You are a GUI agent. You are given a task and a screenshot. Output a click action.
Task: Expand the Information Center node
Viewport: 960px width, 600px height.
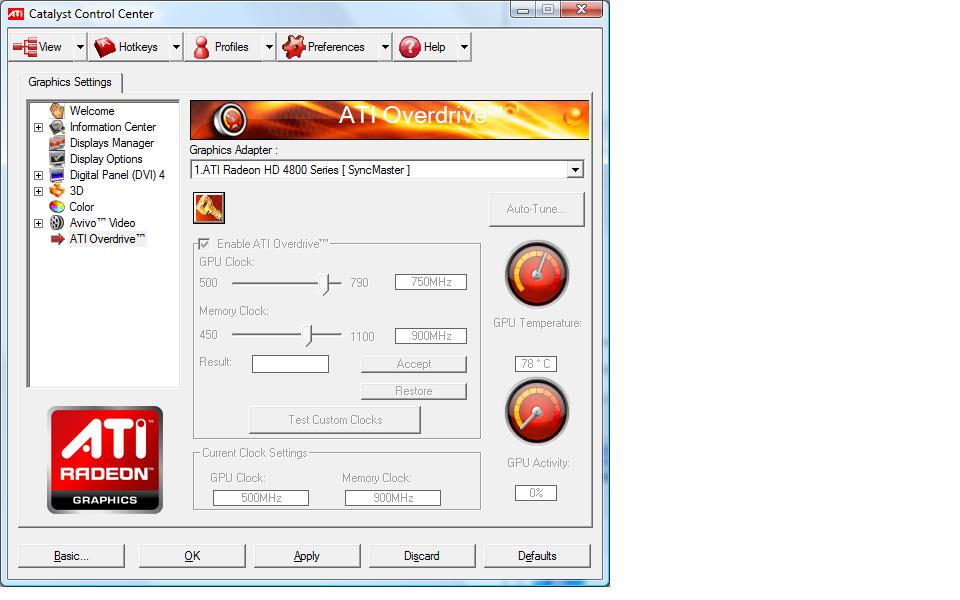39,127
